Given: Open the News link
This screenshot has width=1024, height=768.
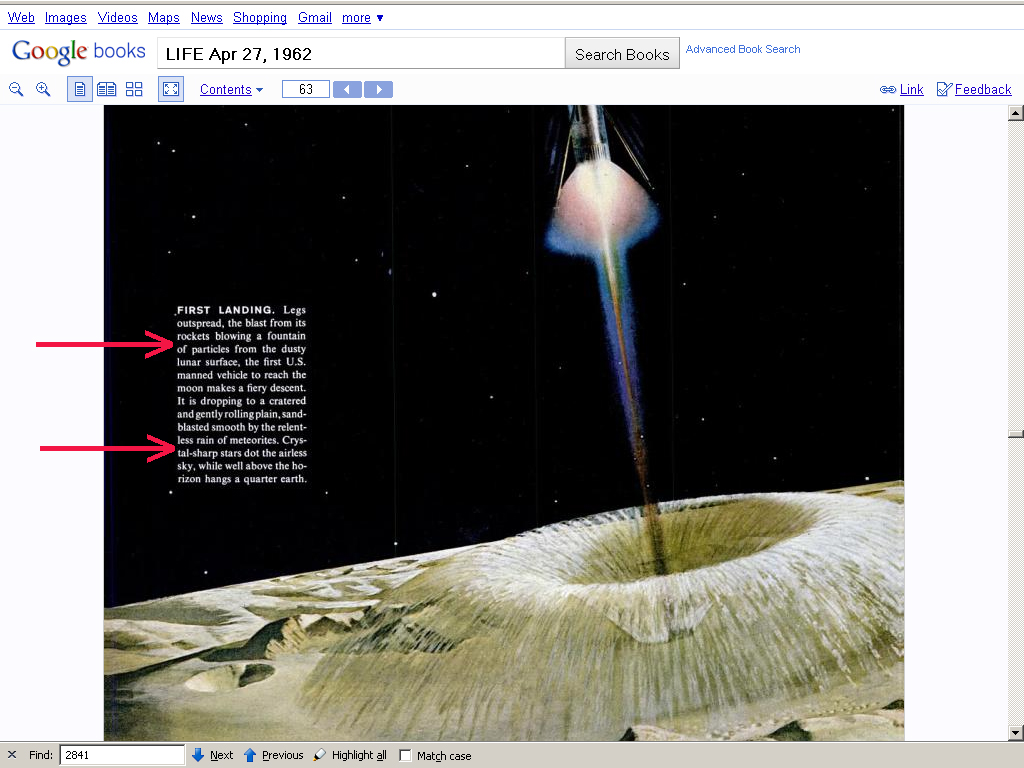Looking at the screenshot, I should click(206, 18).
